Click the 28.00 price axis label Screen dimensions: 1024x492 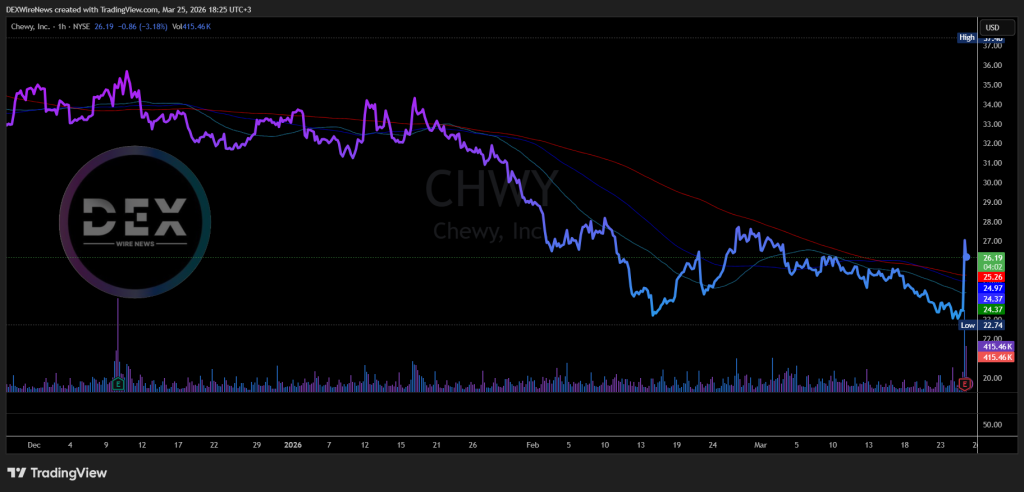993,222
